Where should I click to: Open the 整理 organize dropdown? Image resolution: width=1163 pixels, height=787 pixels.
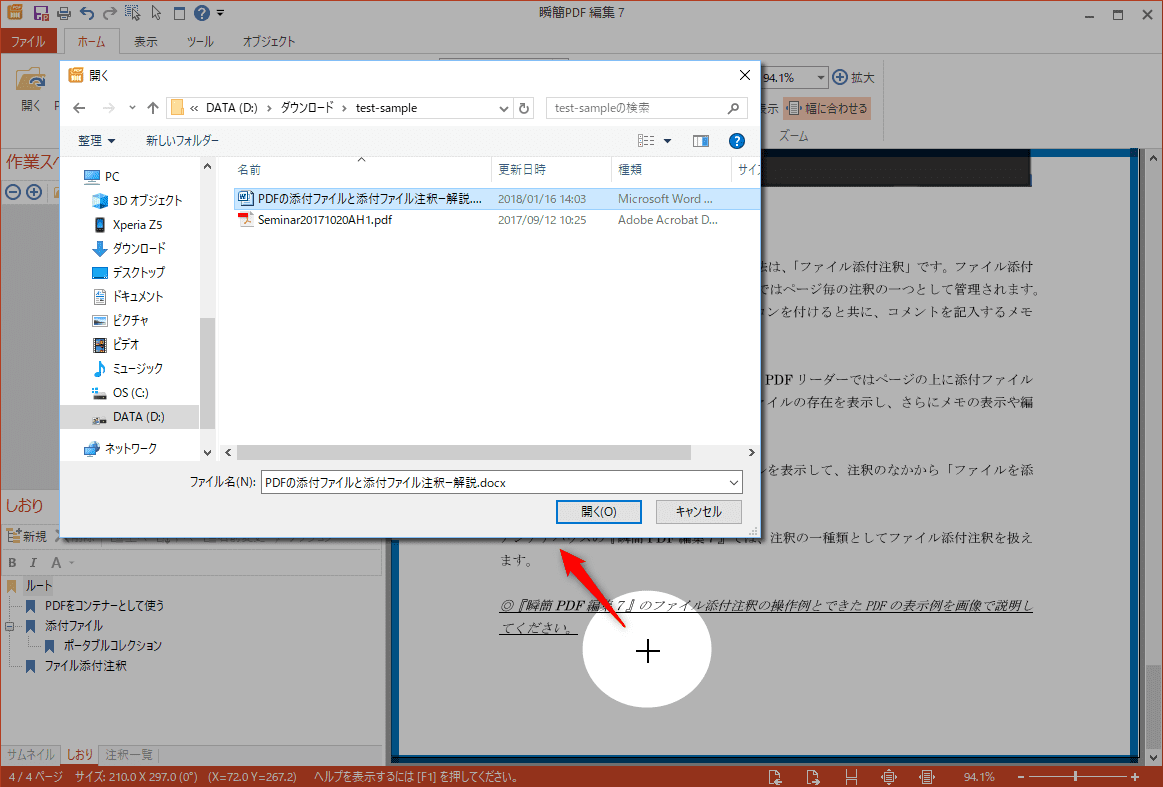(97, 141)
